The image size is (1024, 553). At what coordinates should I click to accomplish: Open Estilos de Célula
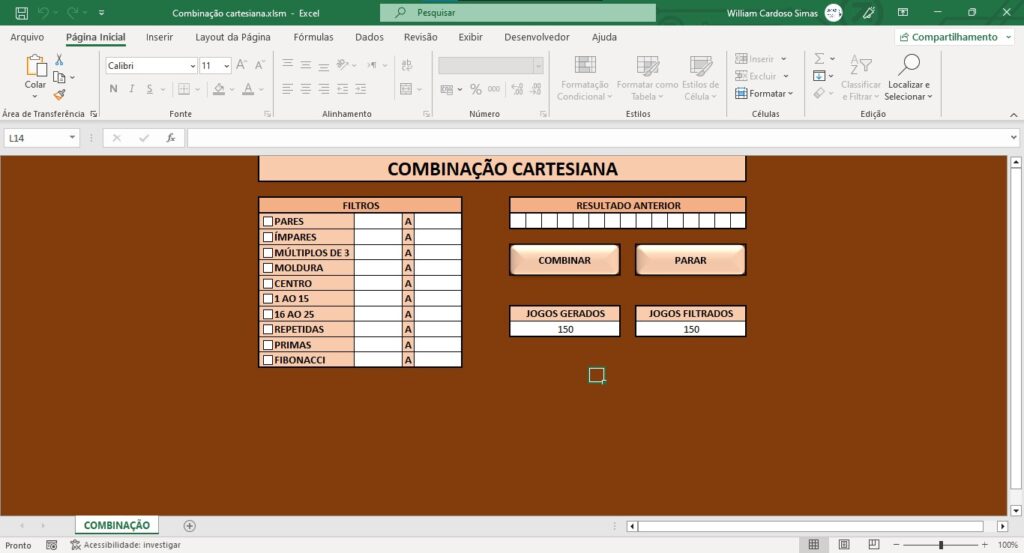700,78
